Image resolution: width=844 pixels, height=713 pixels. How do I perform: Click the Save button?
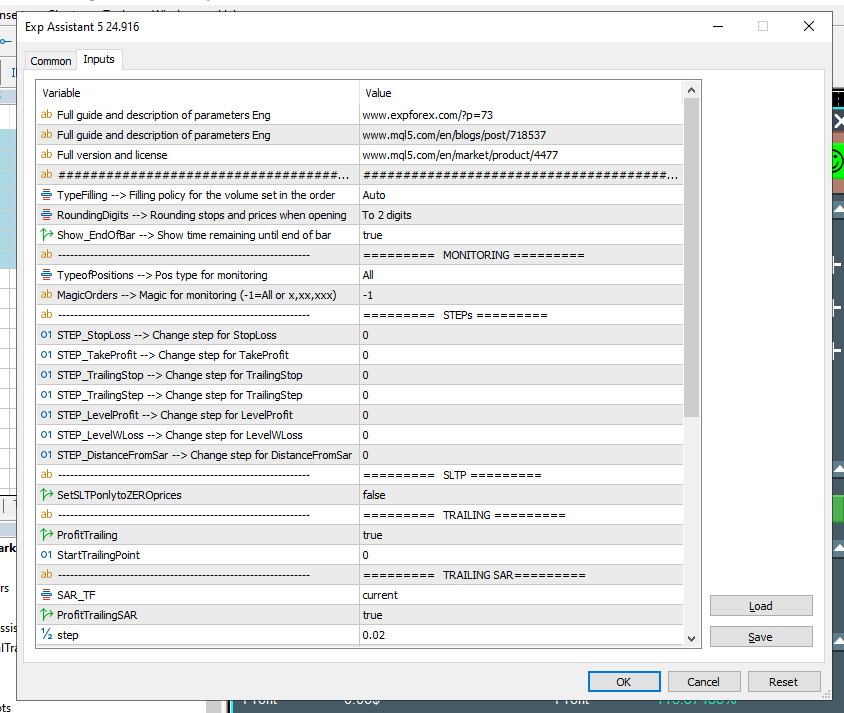761,637
